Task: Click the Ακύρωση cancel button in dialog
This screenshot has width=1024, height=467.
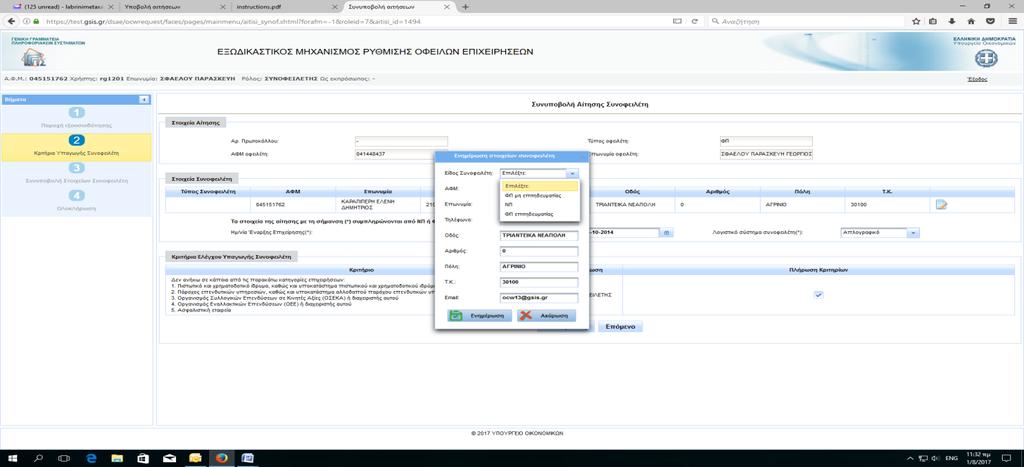Action: click(x=547, y=315)
